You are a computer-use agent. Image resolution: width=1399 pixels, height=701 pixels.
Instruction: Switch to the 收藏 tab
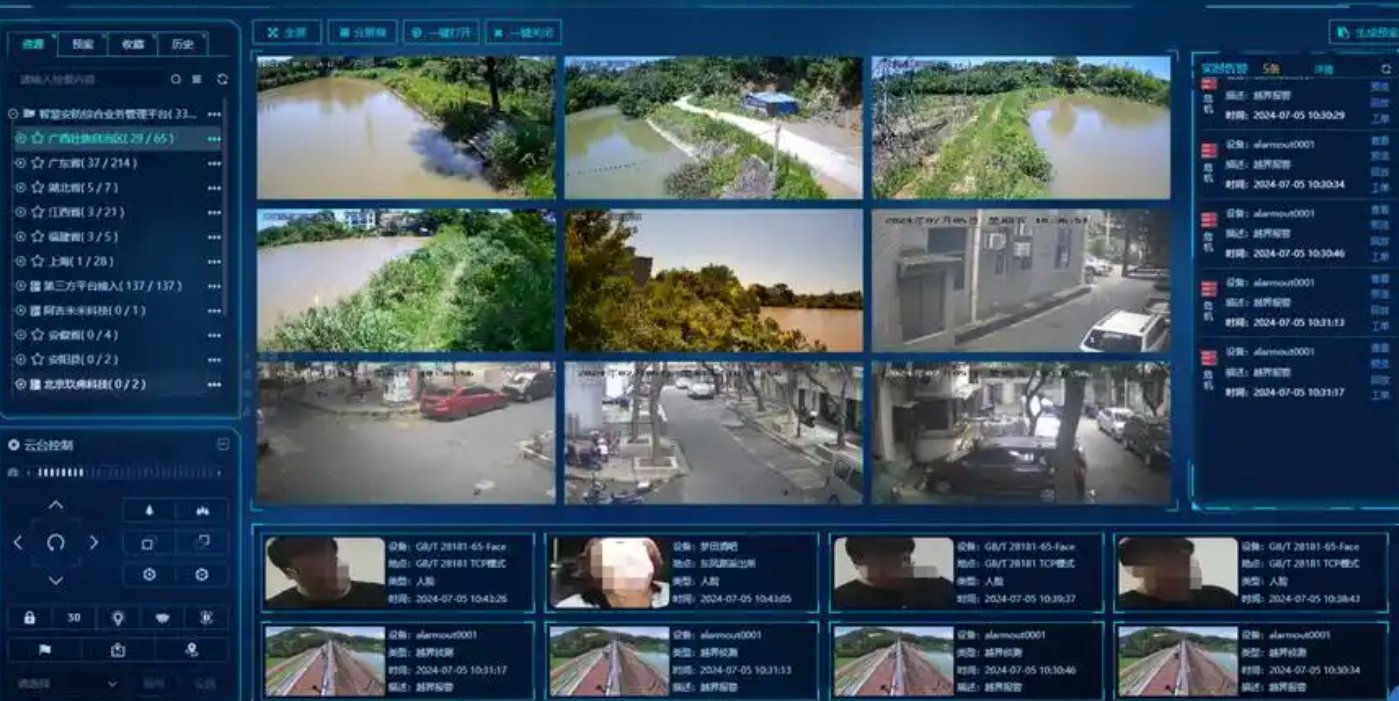tap(132, 44)
